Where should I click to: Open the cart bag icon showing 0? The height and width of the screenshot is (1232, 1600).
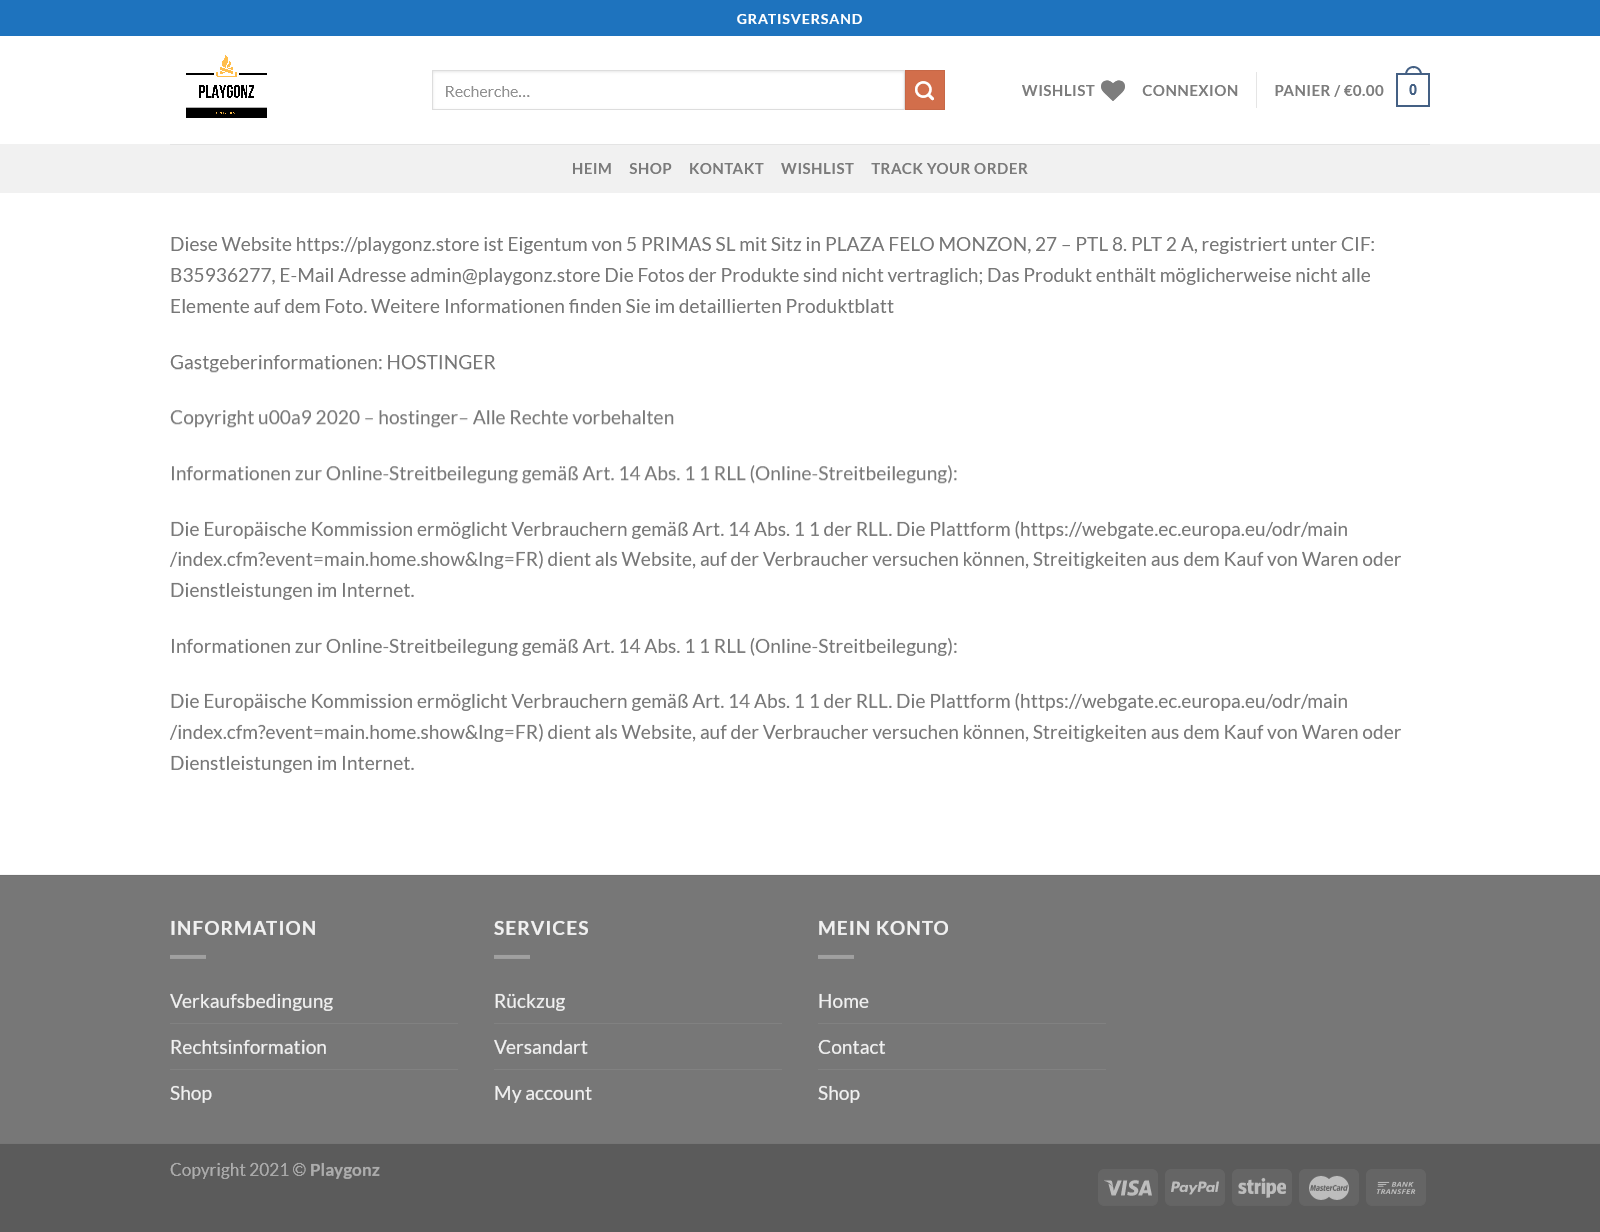(x=1413, y=88)
